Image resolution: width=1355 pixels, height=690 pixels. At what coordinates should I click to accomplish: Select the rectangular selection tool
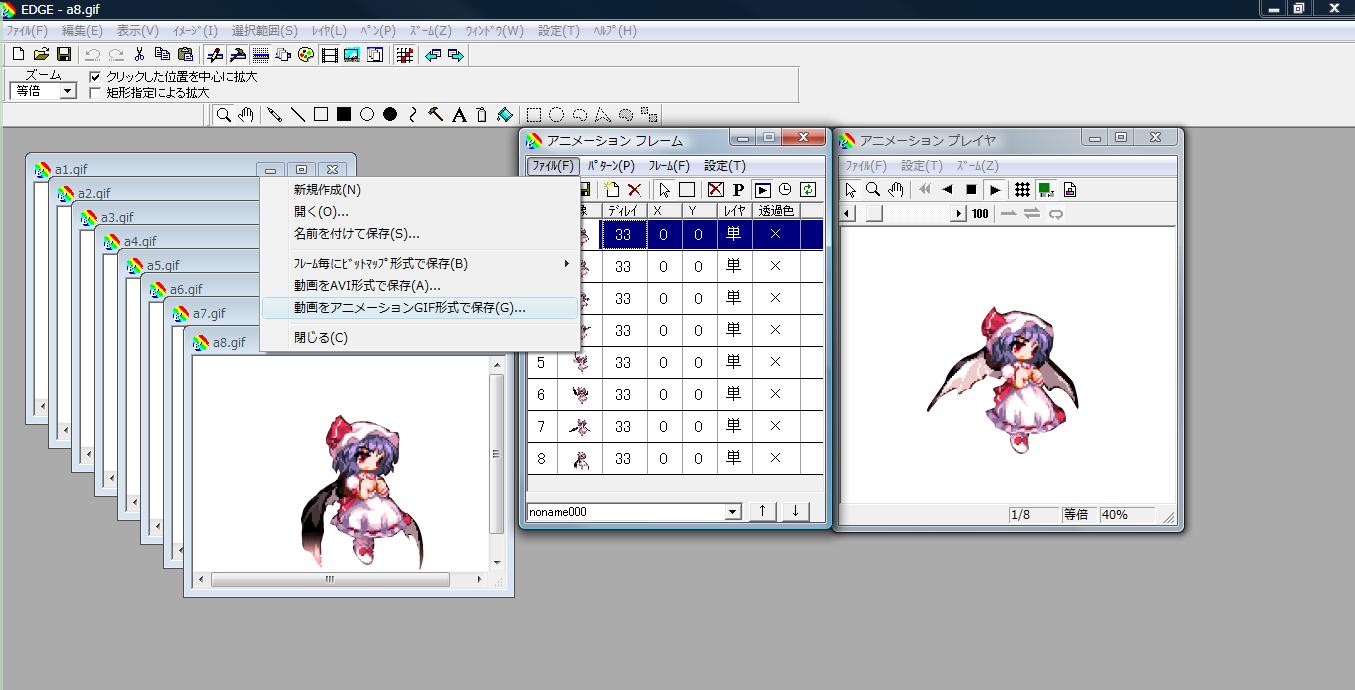coord(535,115)
